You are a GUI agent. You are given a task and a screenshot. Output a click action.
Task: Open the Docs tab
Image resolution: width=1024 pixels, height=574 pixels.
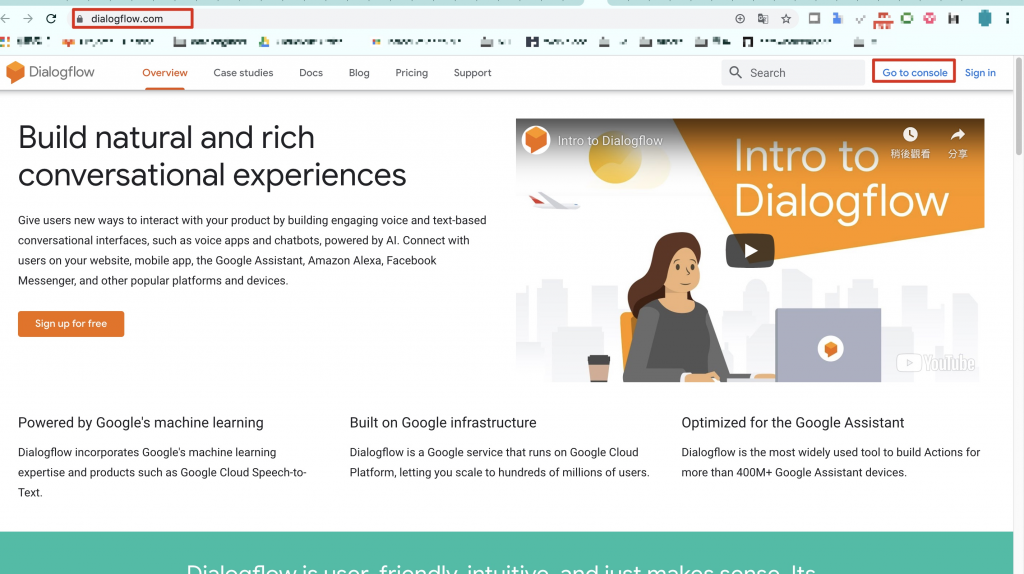tap(311, 72)
